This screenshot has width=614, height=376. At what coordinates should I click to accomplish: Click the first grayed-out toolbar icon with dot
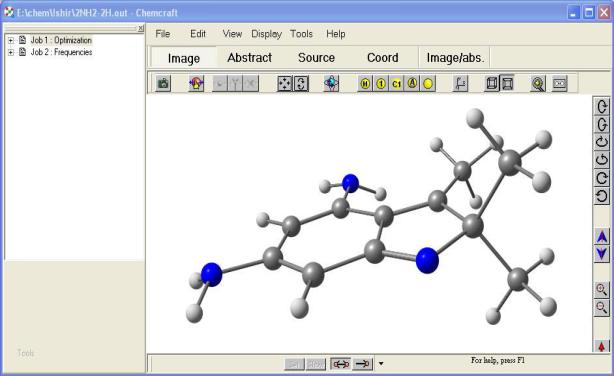(220, 83)
